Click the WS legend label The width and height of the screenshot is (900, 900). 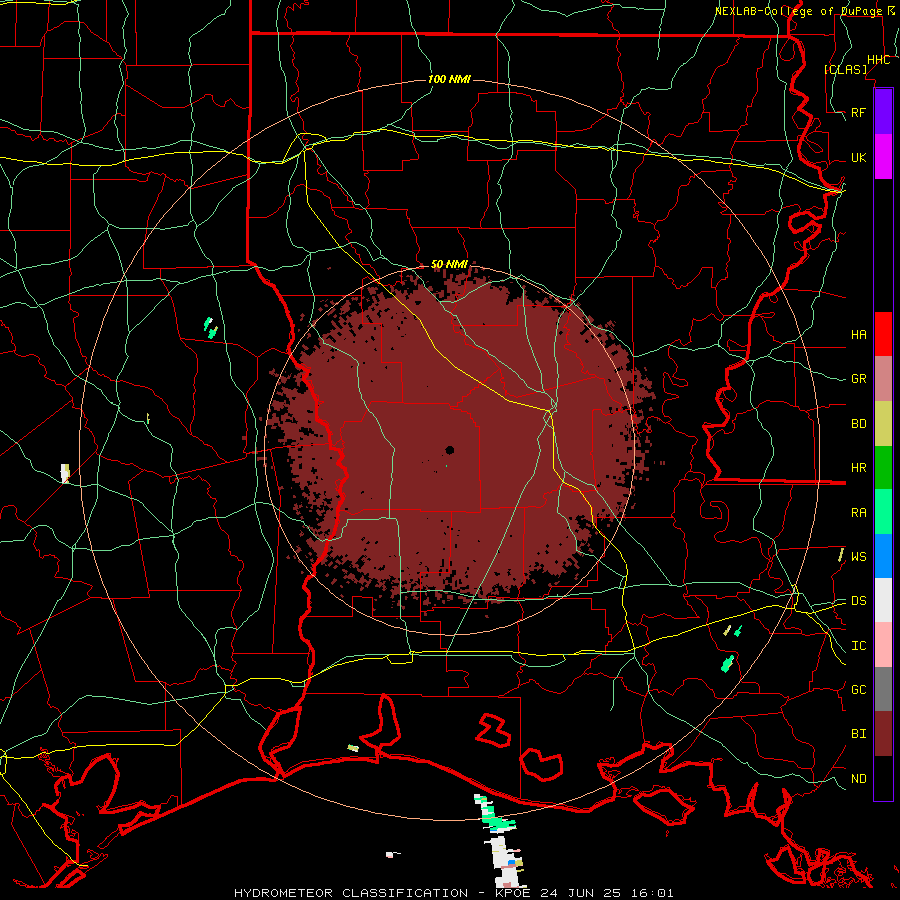point(858,557)
